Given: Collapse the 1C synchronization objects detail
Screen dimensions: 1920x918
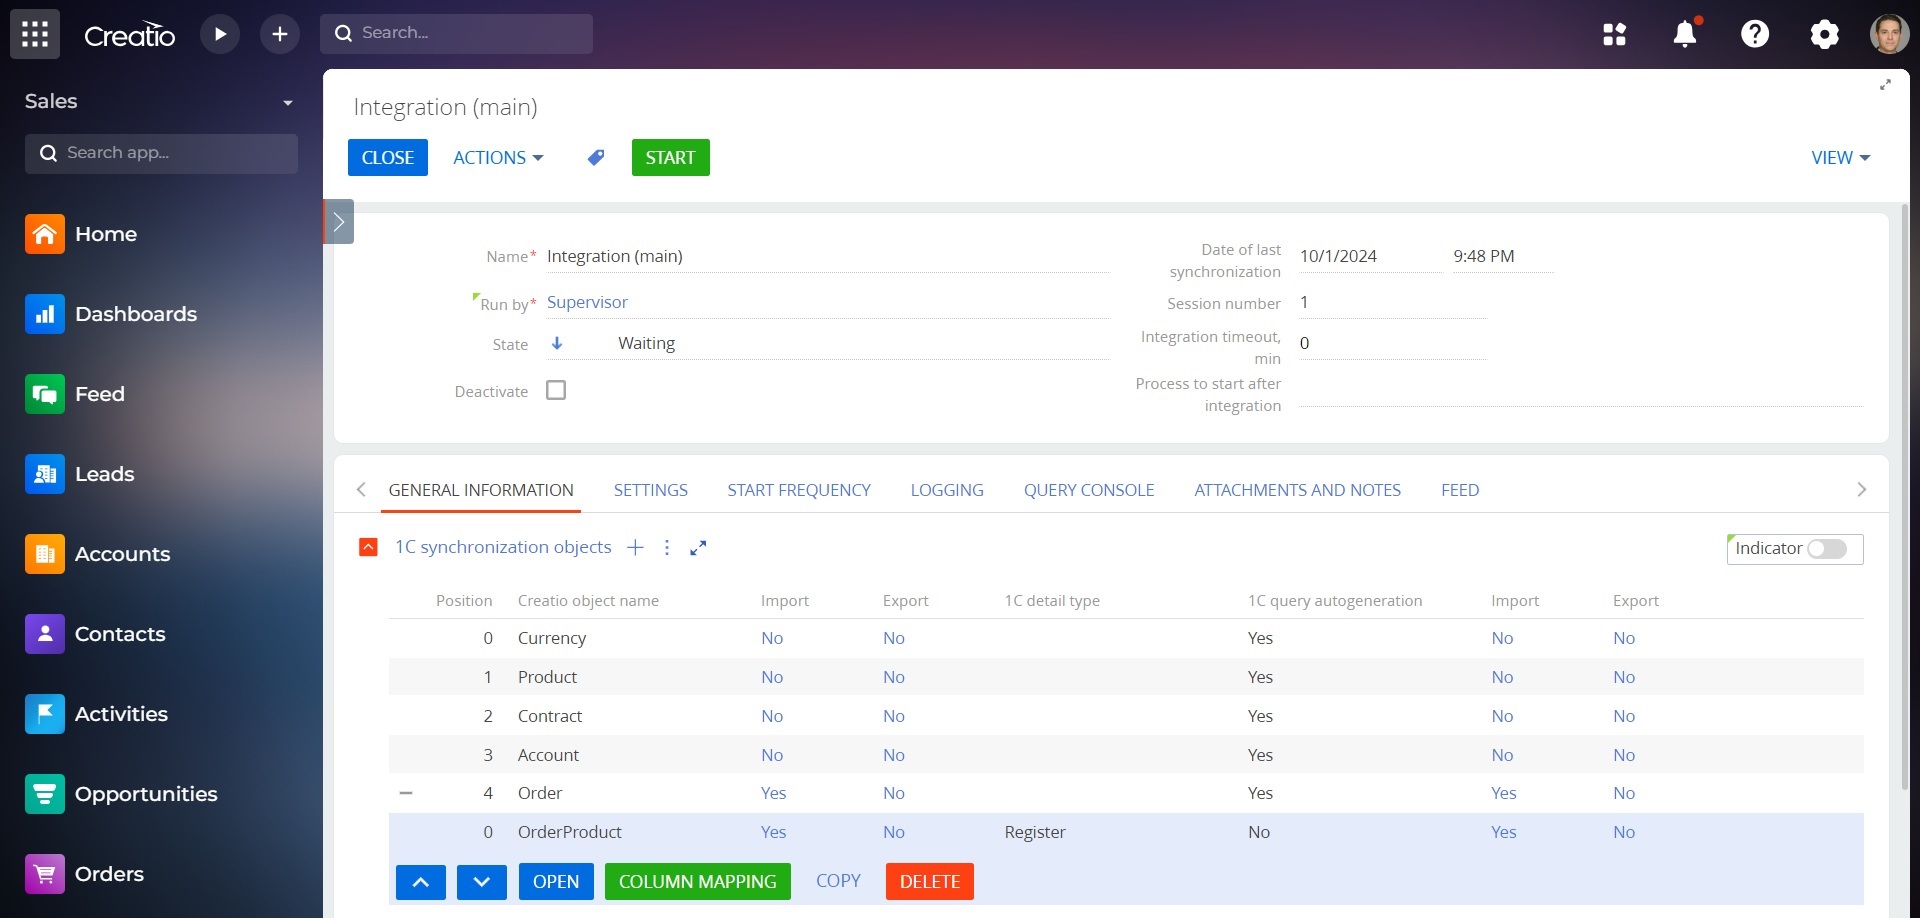Looking at the screenshot, I should click(368, 547).
